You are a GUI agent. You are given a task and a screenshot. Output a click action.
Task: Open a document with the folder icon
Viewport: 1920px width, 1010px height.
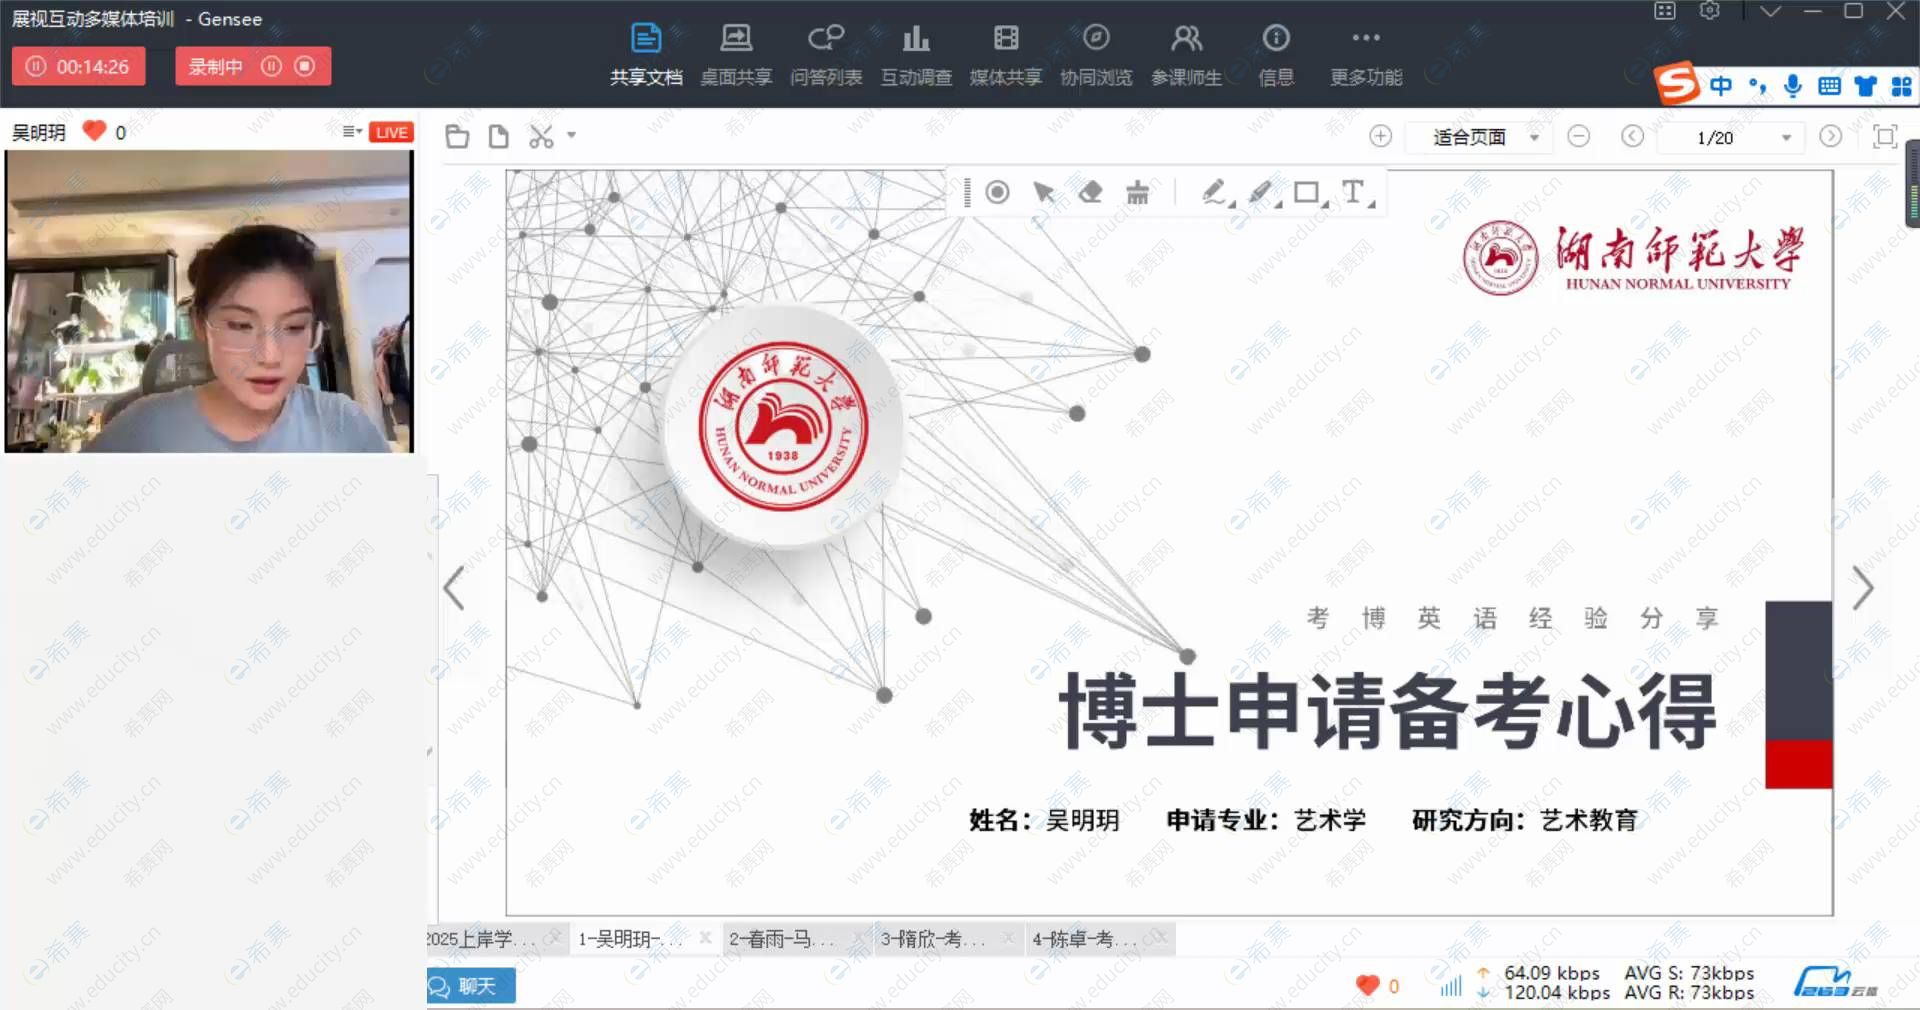click(457, 137)
